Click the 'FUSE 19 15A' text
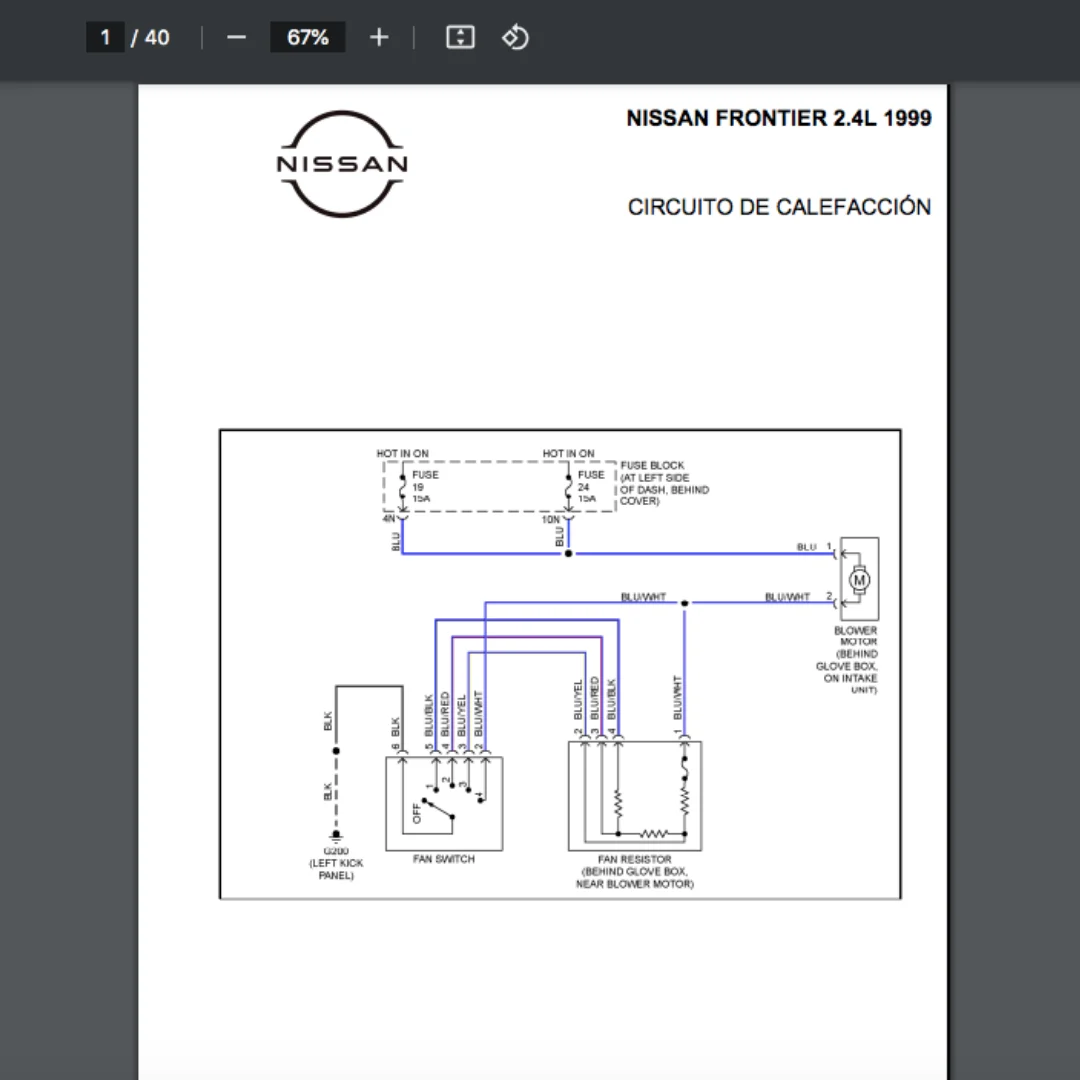The width and height of the screenshot is (1080, 1080). click(424, 486)
